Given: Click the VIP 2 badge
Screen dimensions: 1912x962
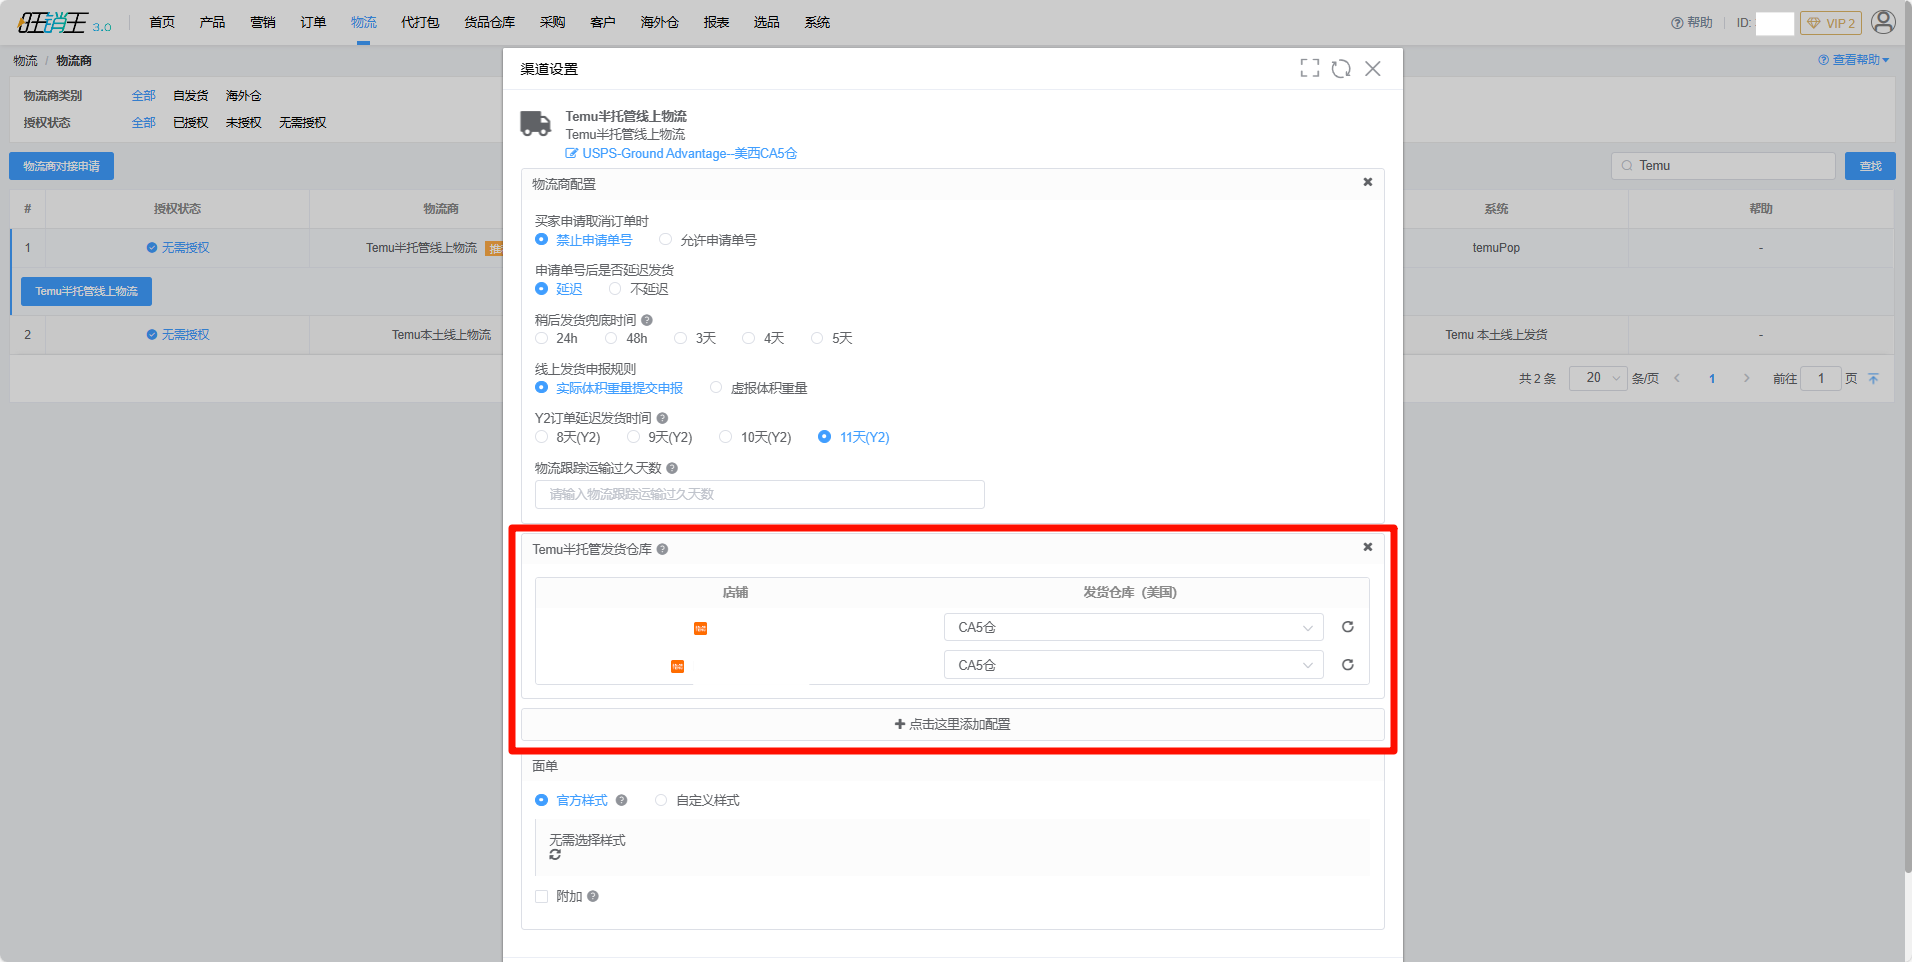Looking at the screenshot, I should click(x=1831, y=23).
